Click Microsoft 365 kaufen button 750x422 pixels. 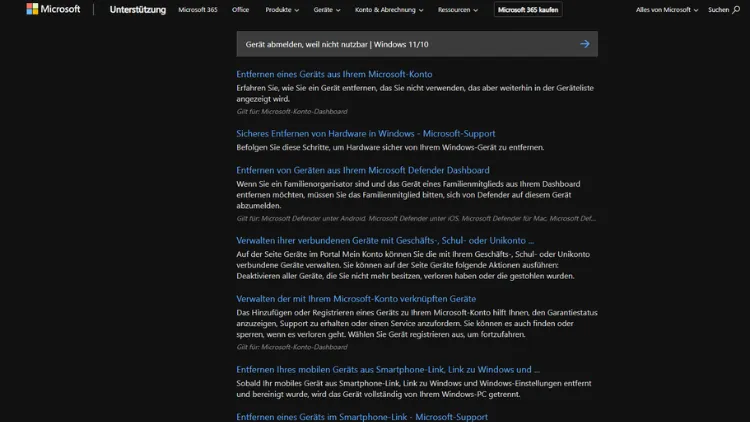[528, 10]
